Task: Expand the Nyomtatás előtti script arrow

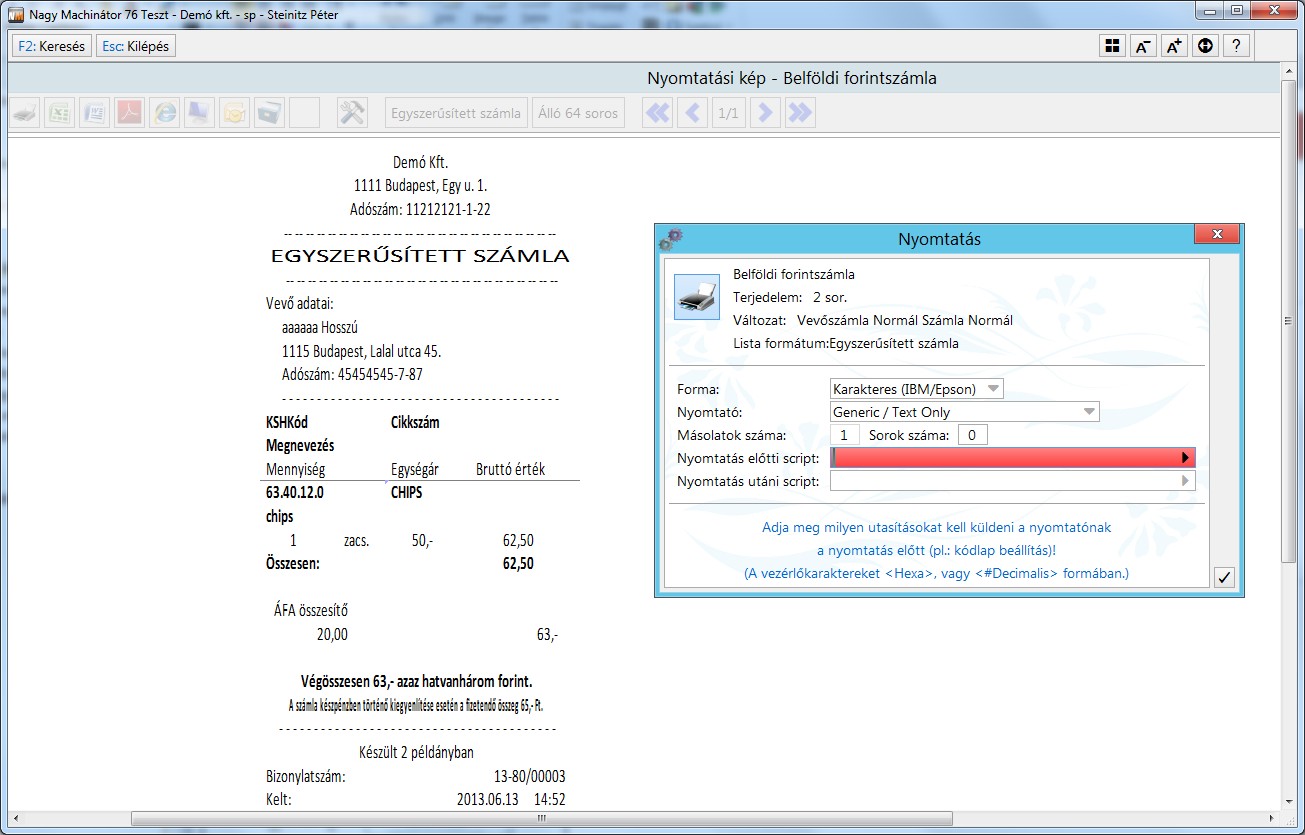Action: coord(1186,458)
